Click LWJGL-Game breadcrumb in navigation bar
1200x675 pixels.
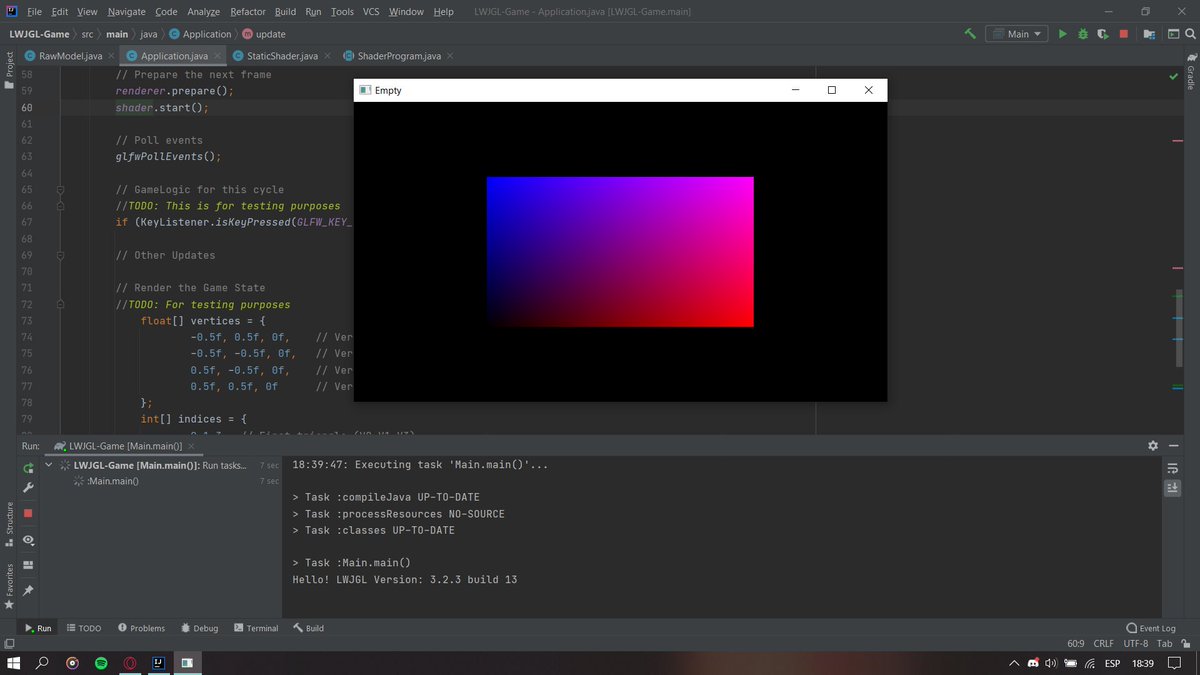(39, 34)
